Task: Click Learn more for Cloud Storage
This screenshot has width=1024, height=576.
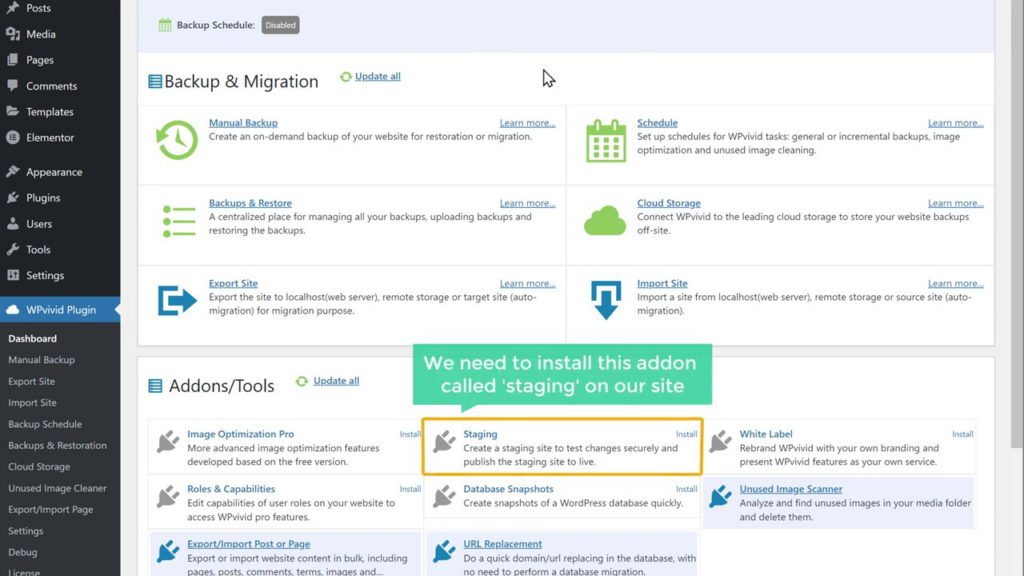Action: pyautogui.click(x=956, y=203)
